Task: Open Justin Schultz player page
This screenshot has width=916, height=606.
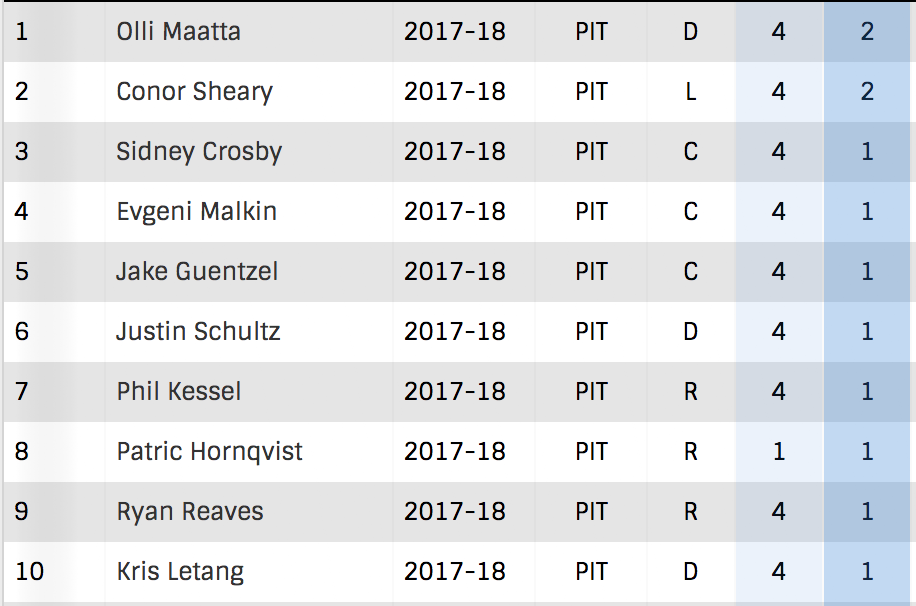Action: (198, 332)
